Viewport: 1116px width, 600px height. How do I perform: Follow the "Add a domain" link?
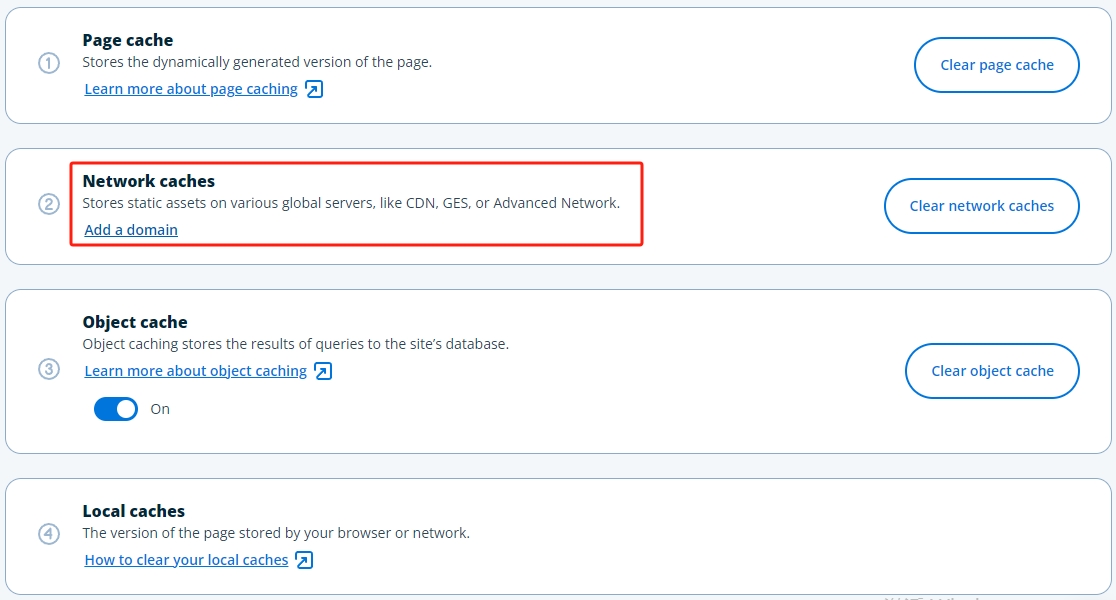coord(131,230)
